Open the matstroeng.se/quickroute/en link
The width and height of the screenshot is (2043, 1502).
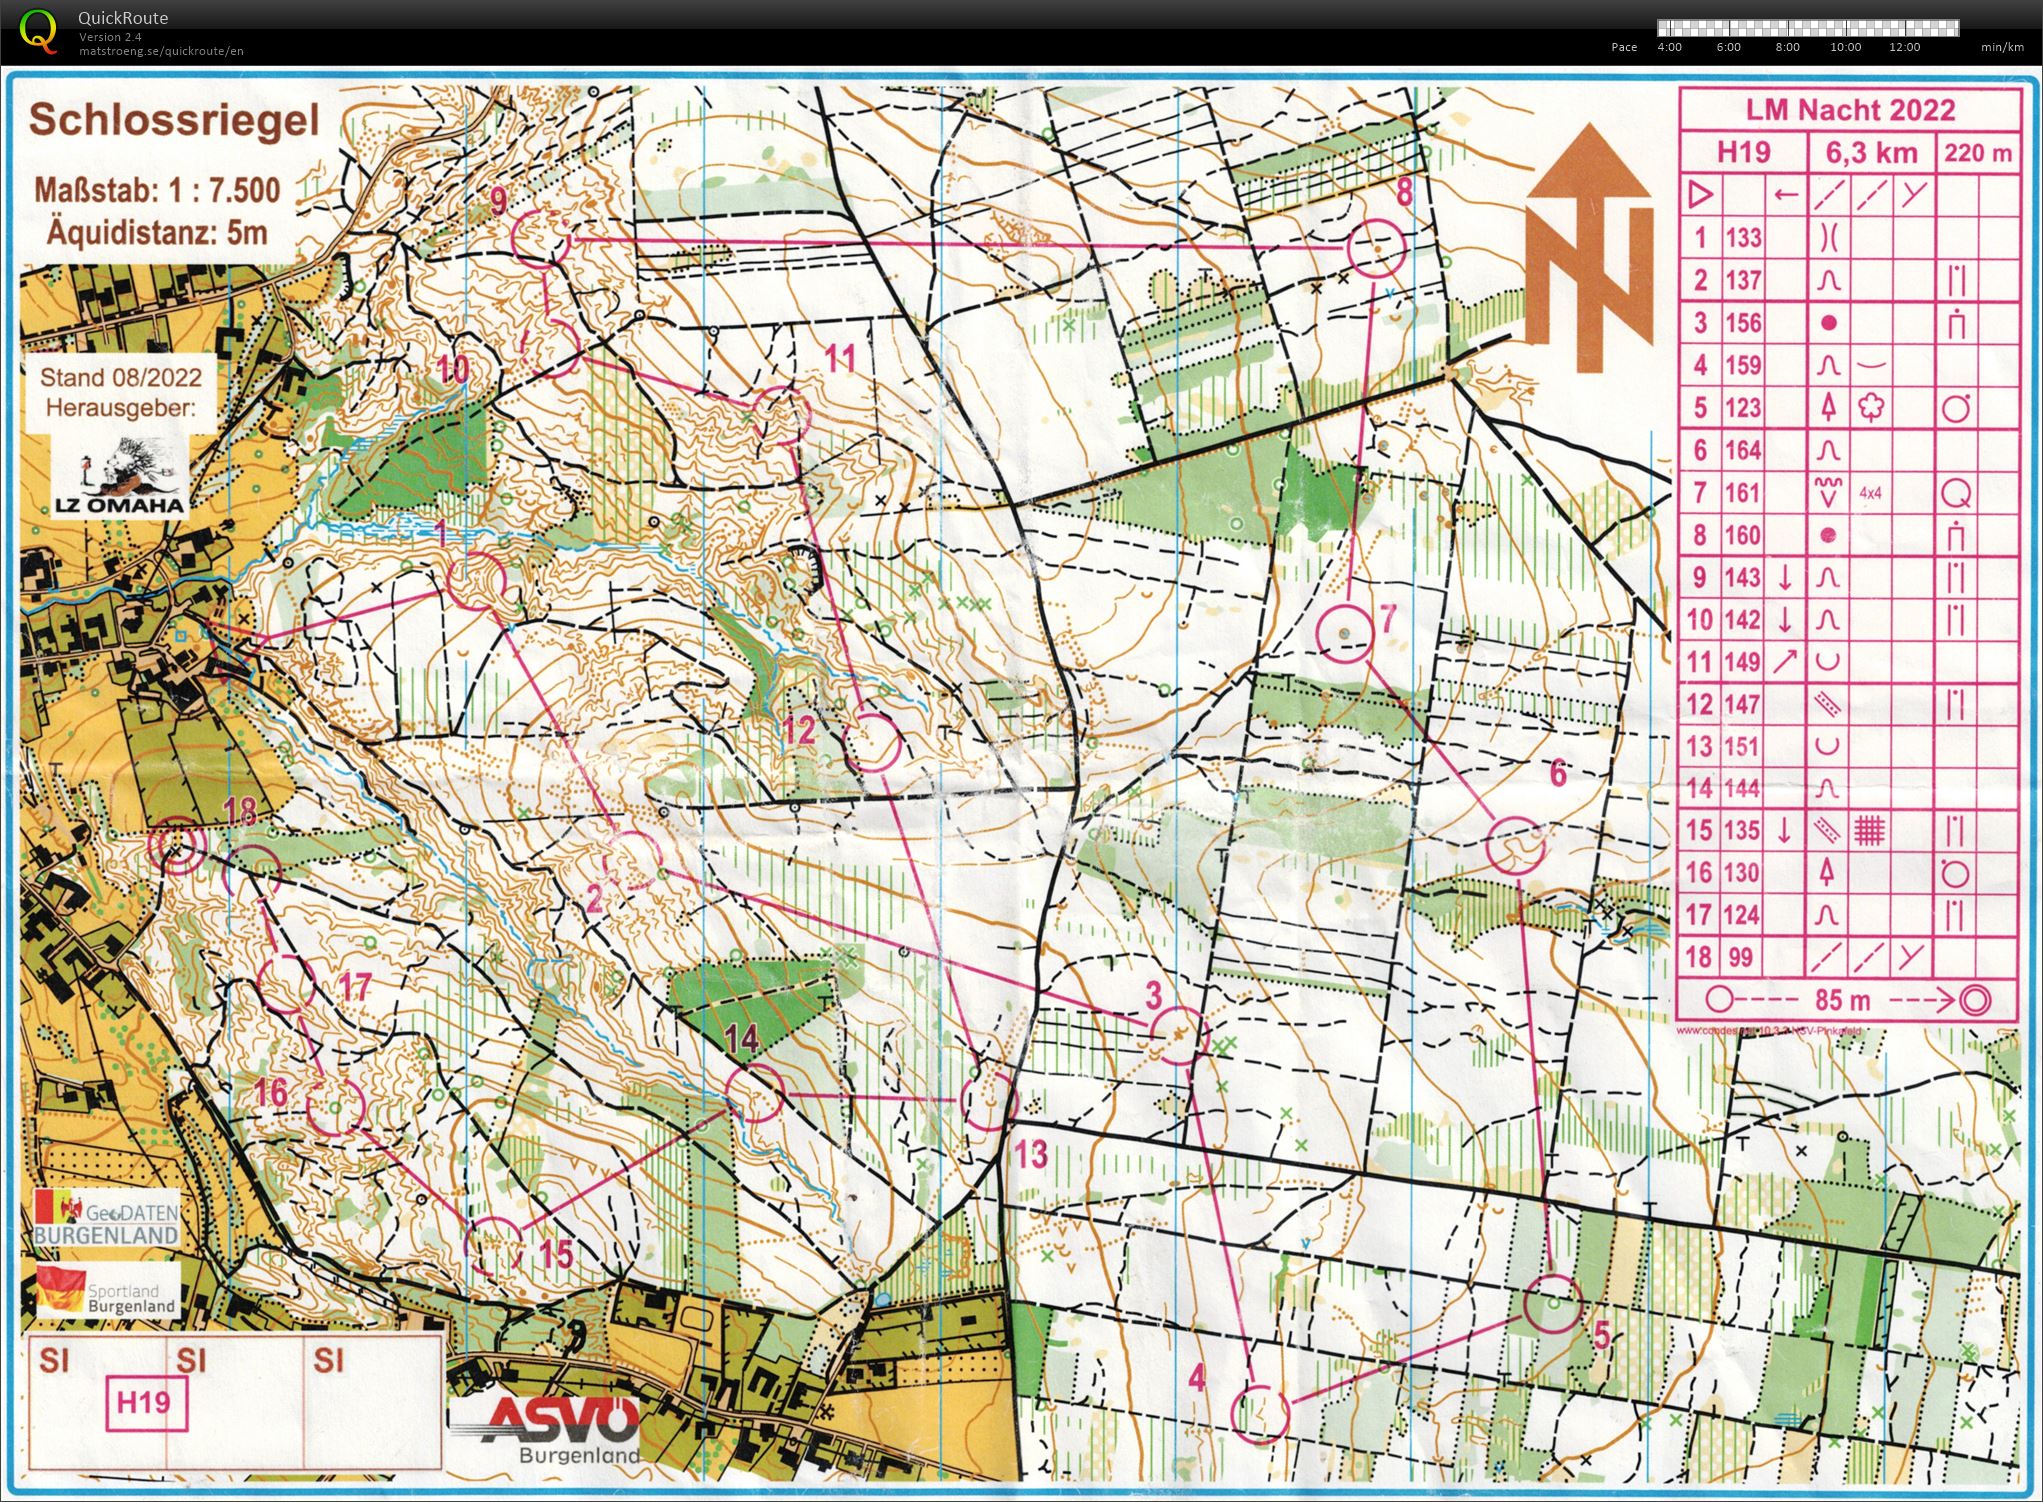pos(161,51)
